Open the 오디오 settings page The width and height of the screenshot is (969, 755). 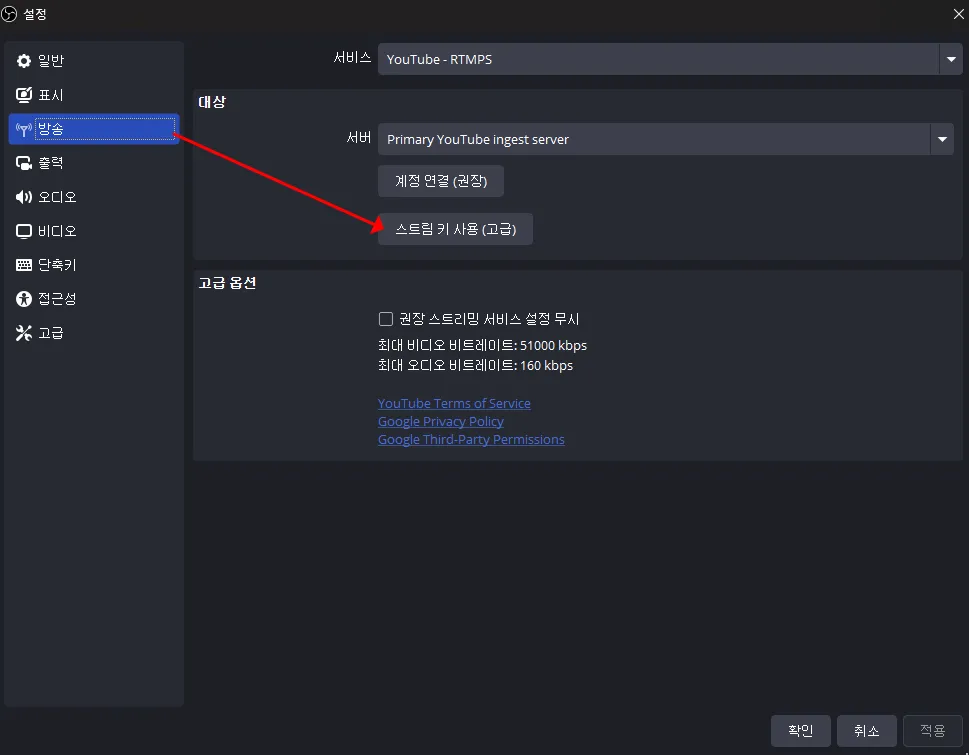(x=94, y=197)
